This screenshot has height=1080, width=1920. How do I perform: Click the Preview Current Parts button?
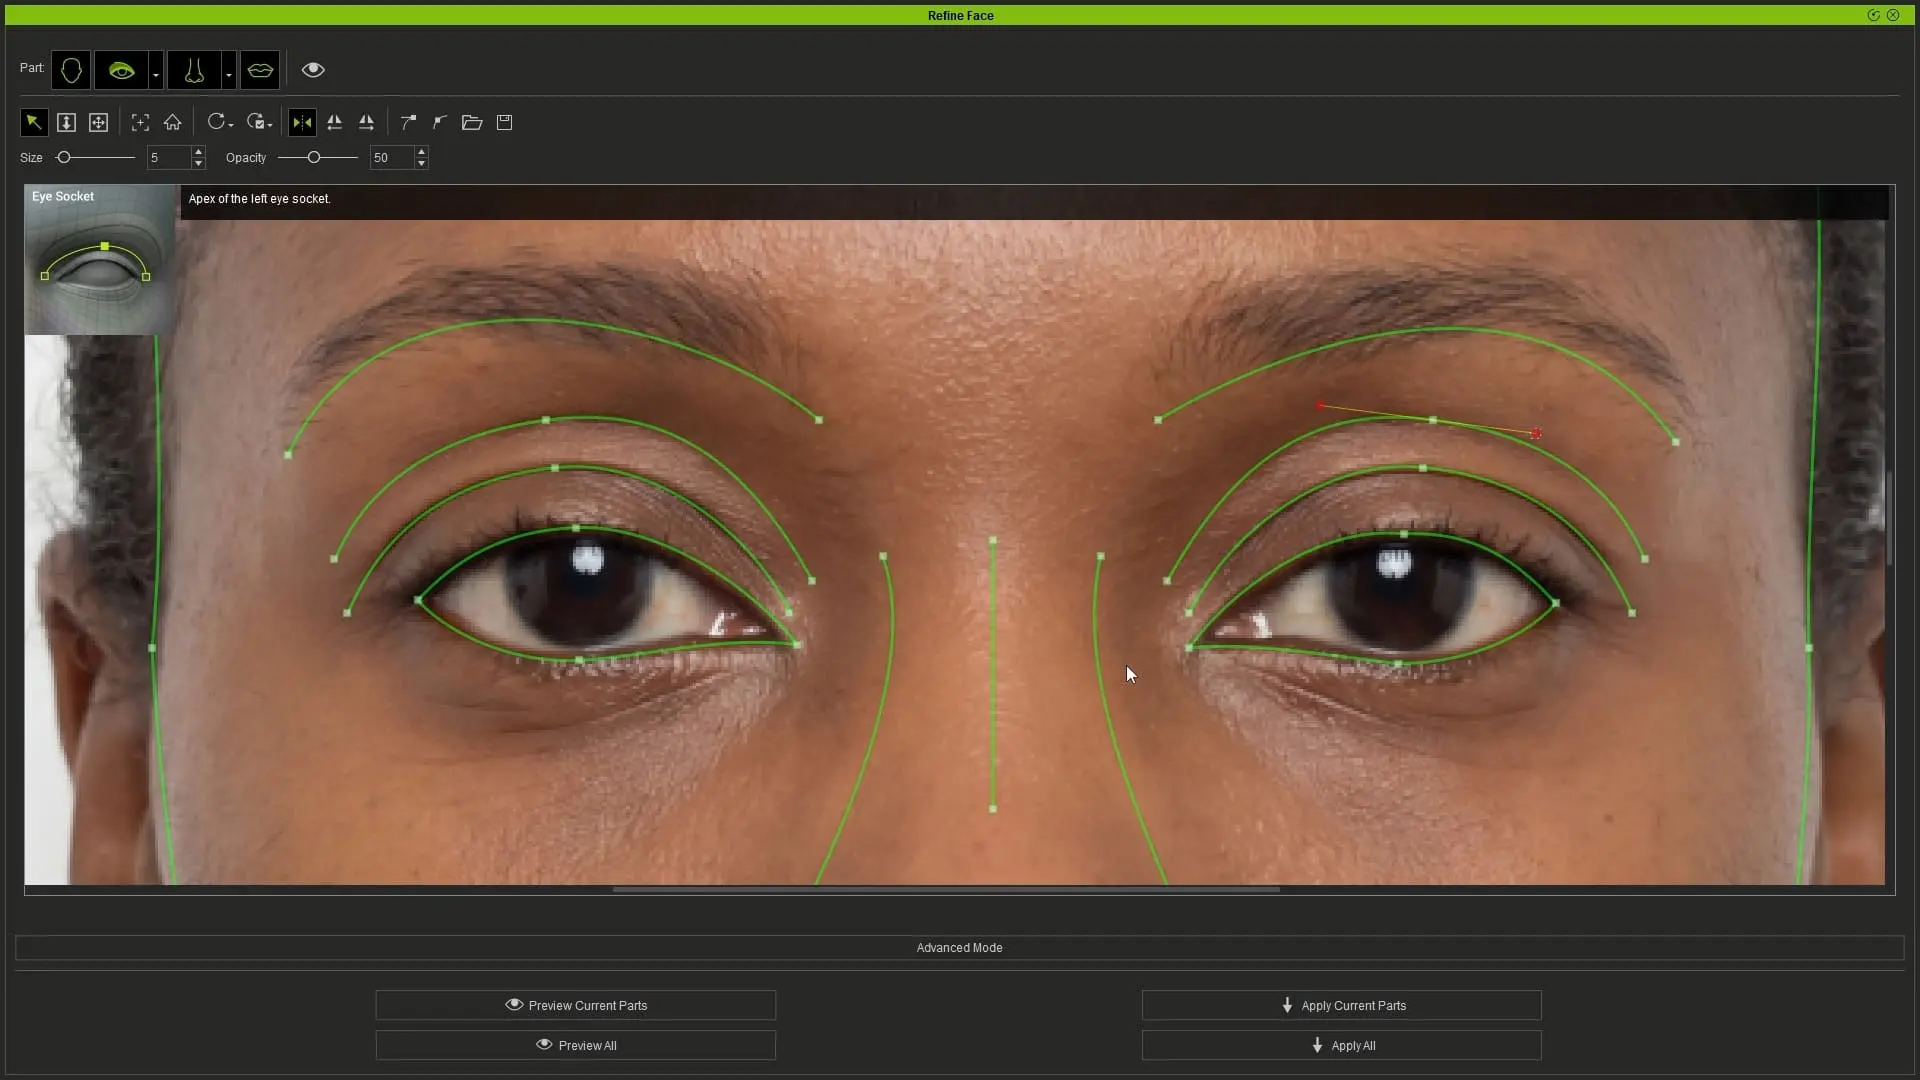tap(576, 1005)
